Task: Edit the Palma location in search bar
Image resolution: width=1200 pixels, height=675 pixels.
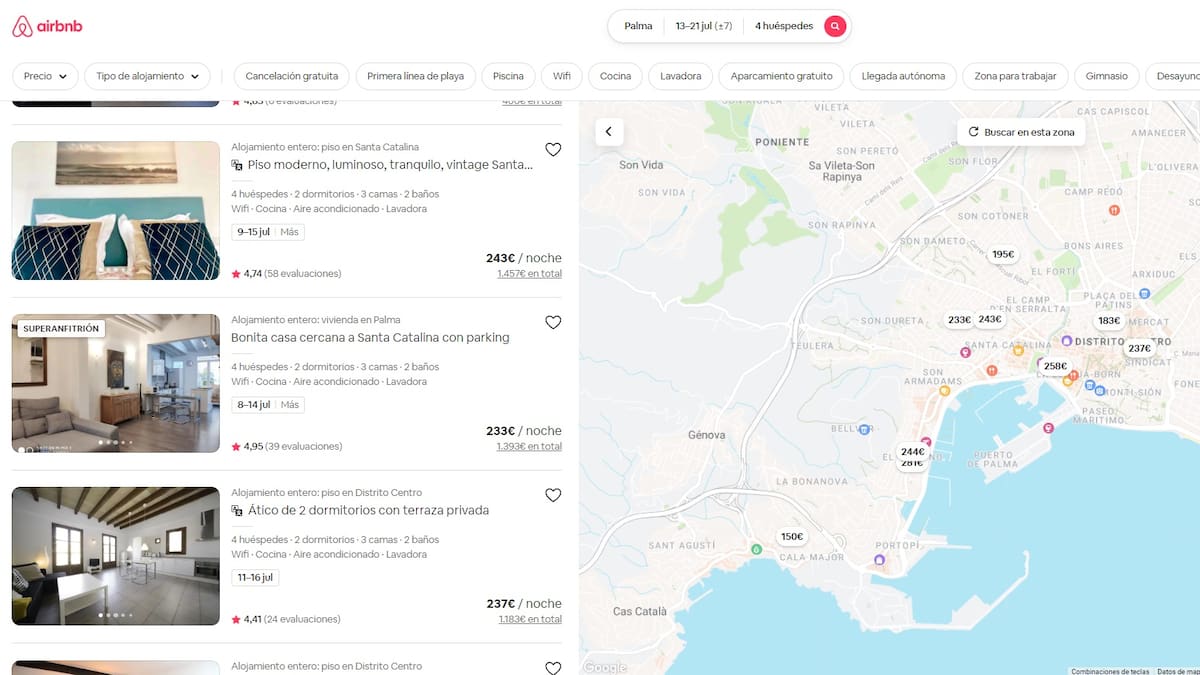Action: [x=638, y=26]
